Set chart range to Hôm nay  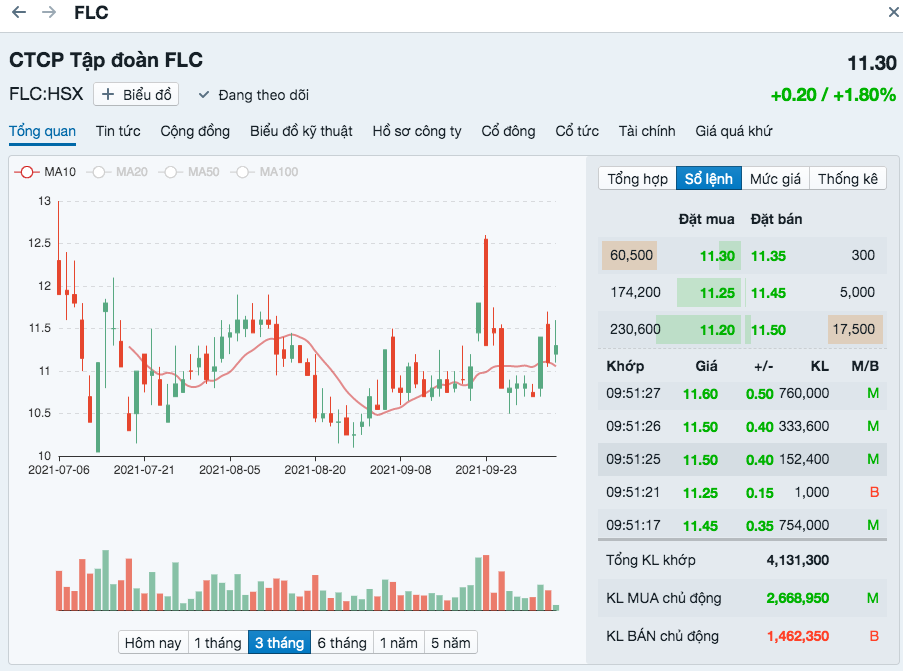(153, 642)
